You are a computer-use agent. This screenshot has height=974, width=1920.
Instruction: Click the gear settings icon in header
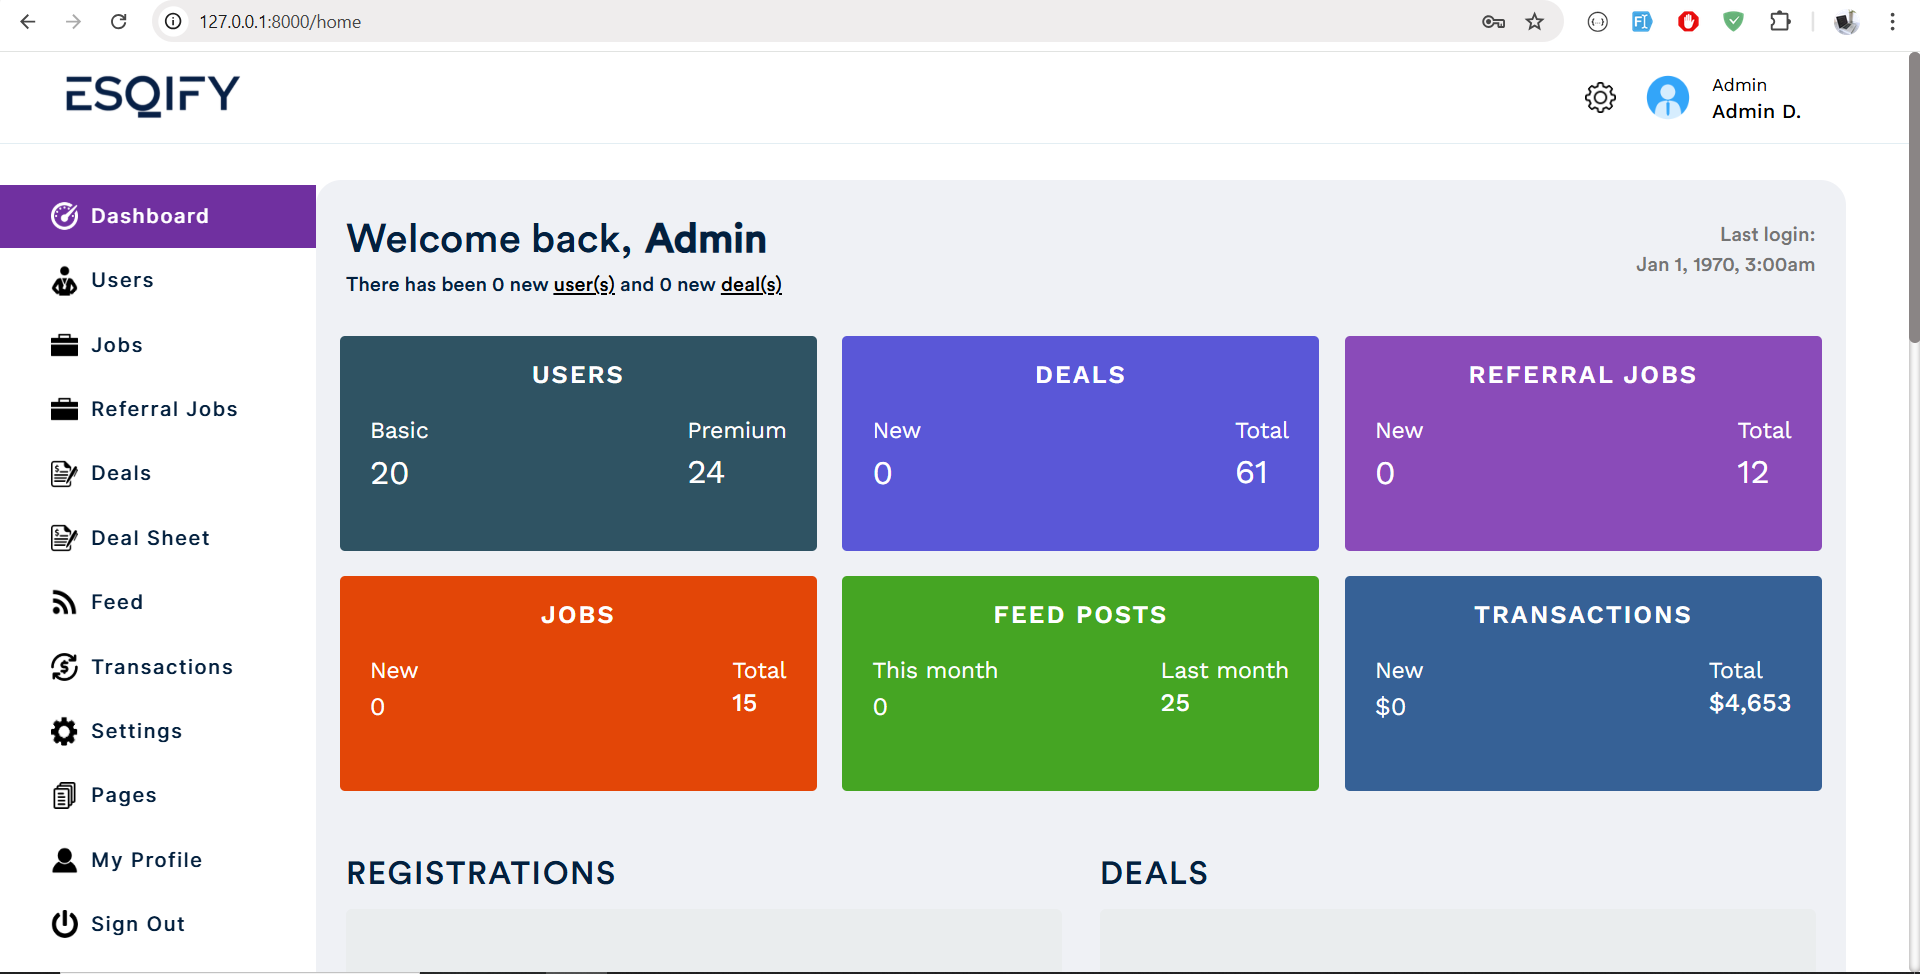point(1600,98)
